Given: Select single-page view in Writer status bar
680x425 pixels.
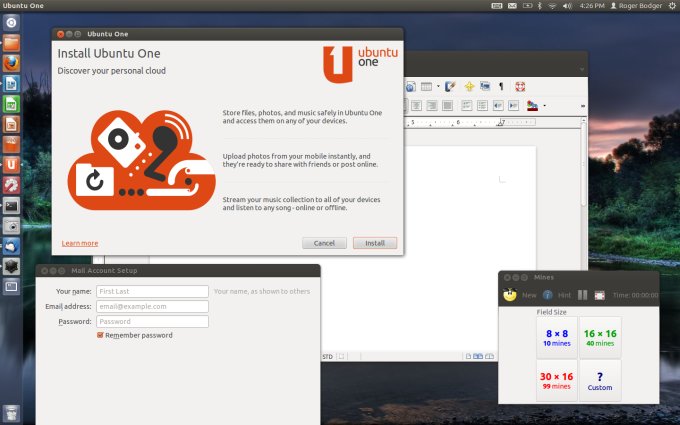Looking at the screenshot, I should coord(468,356).
